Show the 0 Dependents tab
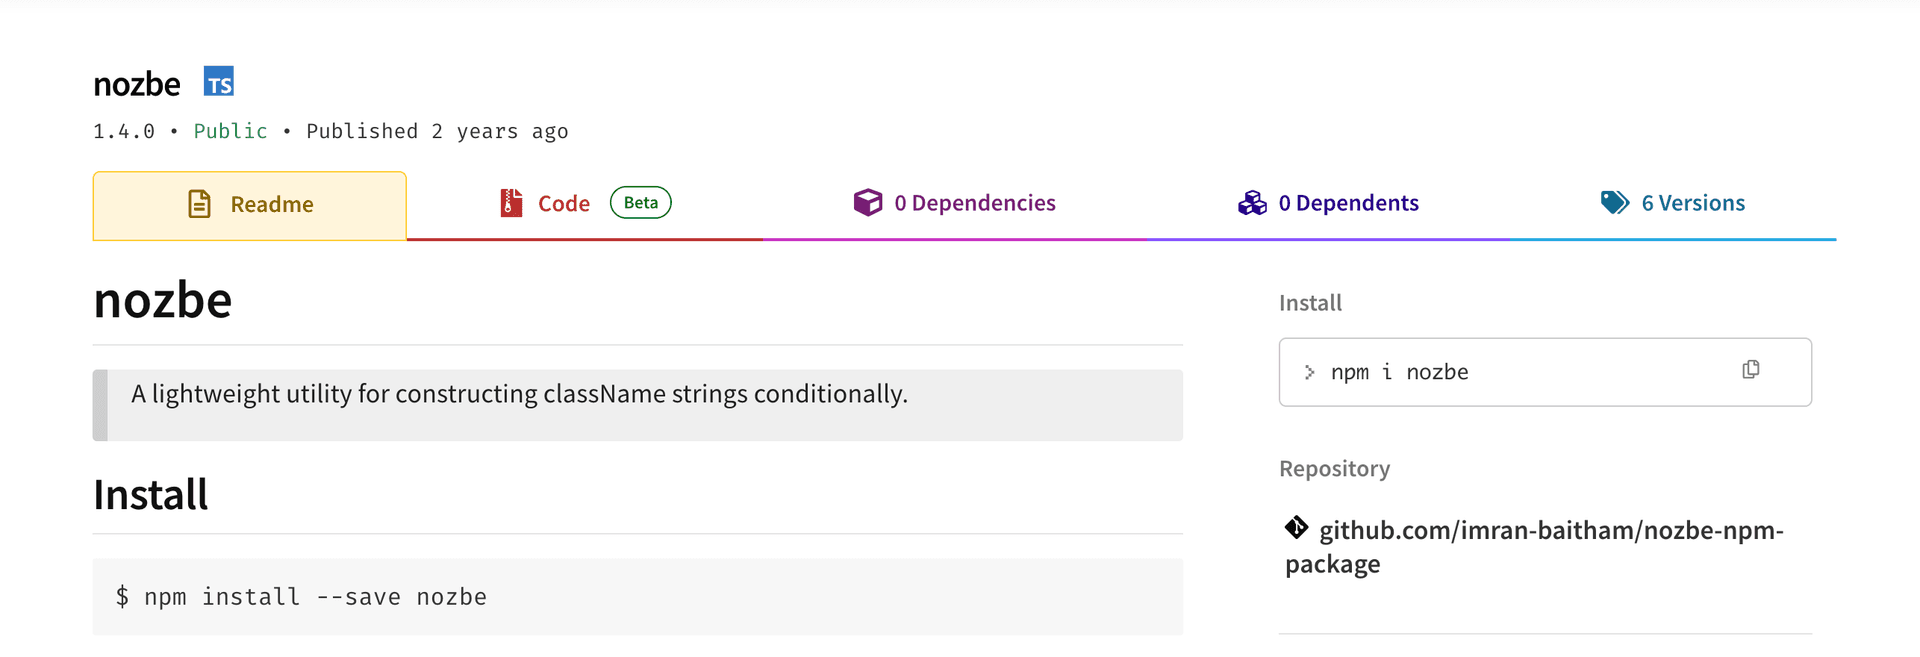The width and height of the screenshot is (1920, 657). tap(1348, 203)
